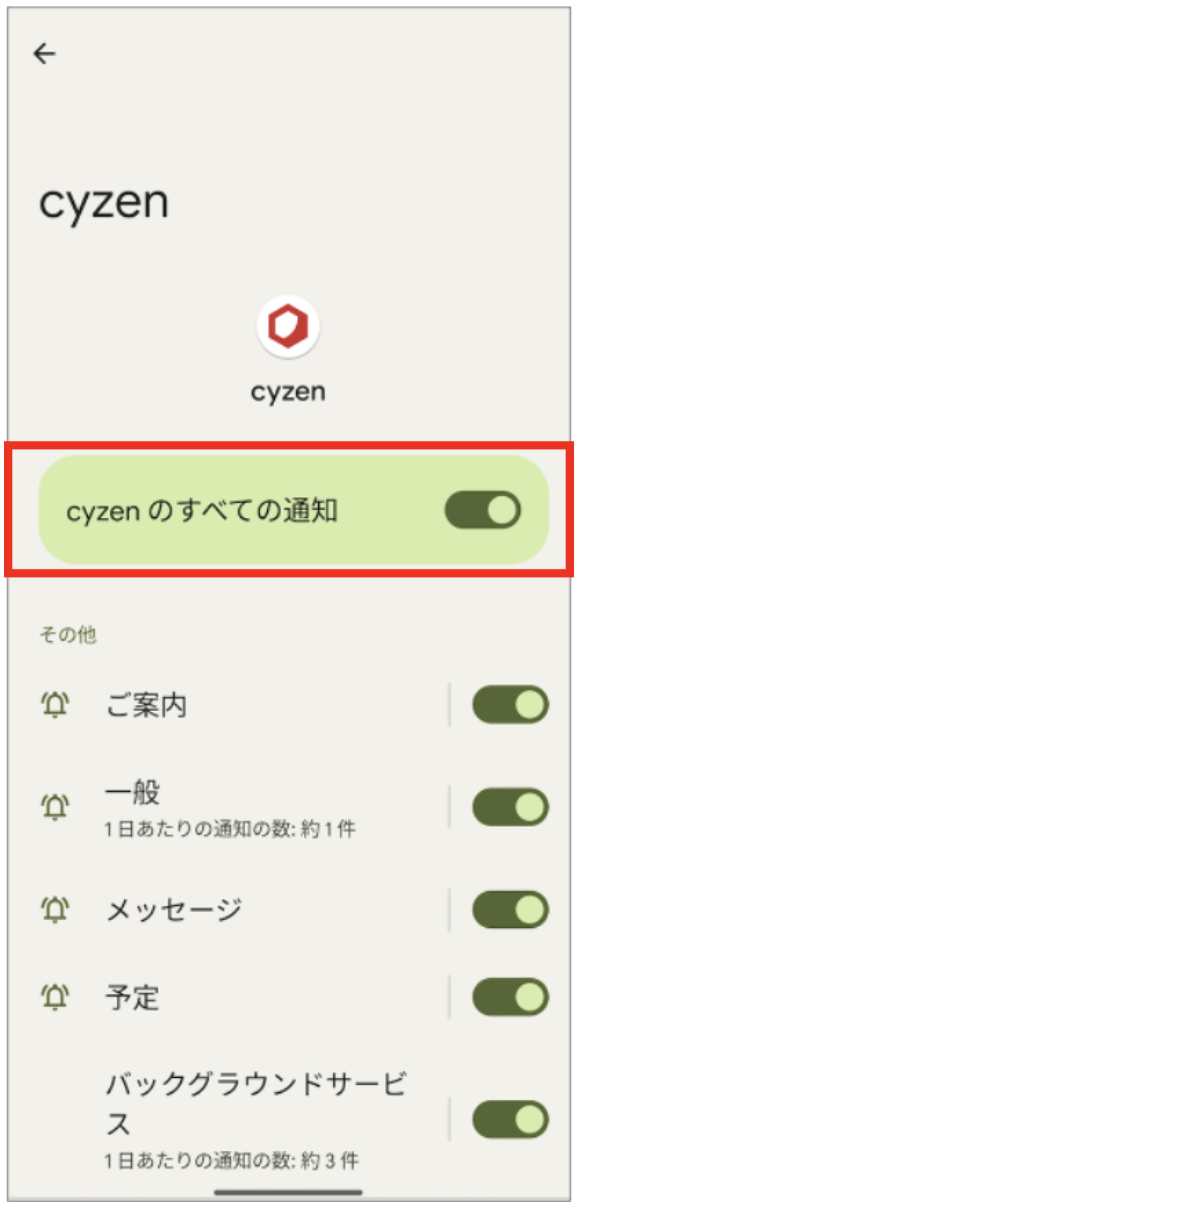Click the bell icon next to ご案内
Screen dimensions: 1178x1210
coord(55,705)
